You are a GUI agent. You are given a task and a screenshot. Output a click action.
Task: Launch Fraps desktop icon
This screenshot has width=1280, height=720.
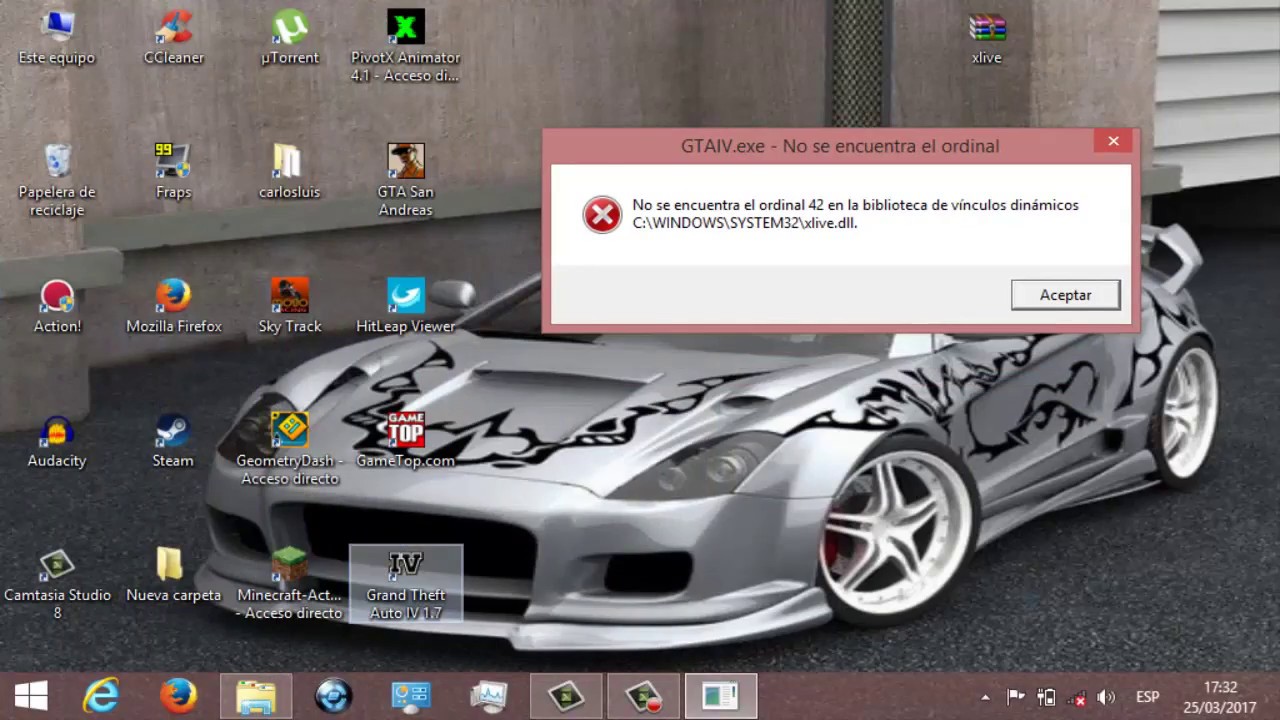point(173,171)
